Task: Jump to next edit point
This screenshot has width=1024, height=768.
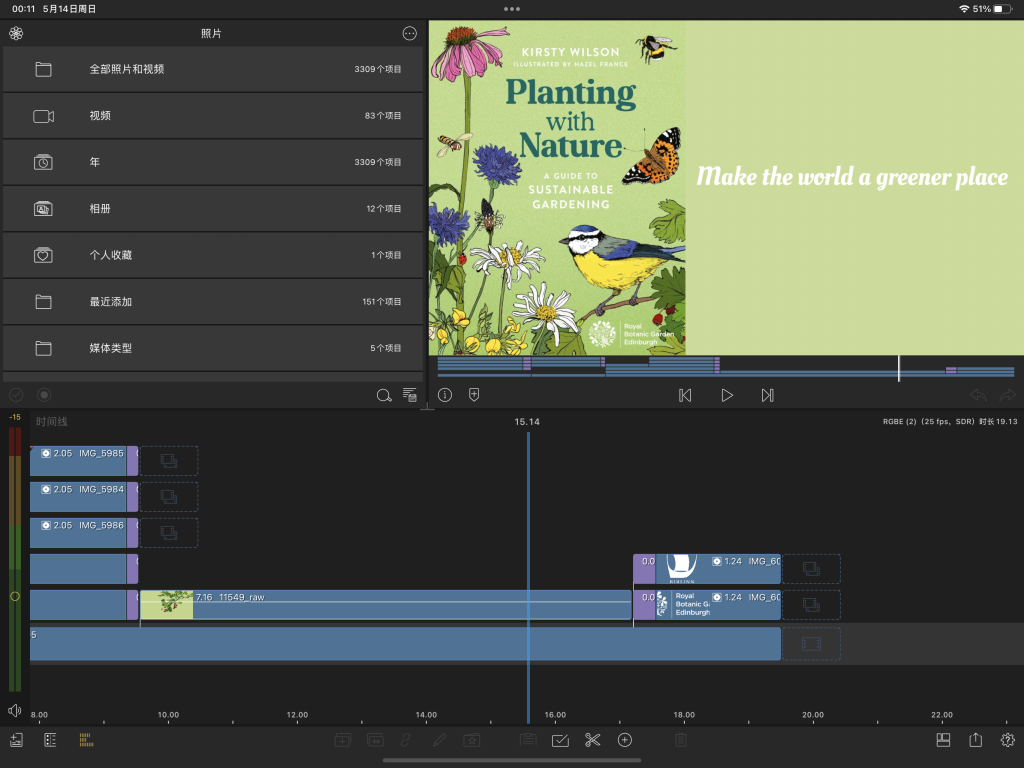Action: (x=767, y=395)
